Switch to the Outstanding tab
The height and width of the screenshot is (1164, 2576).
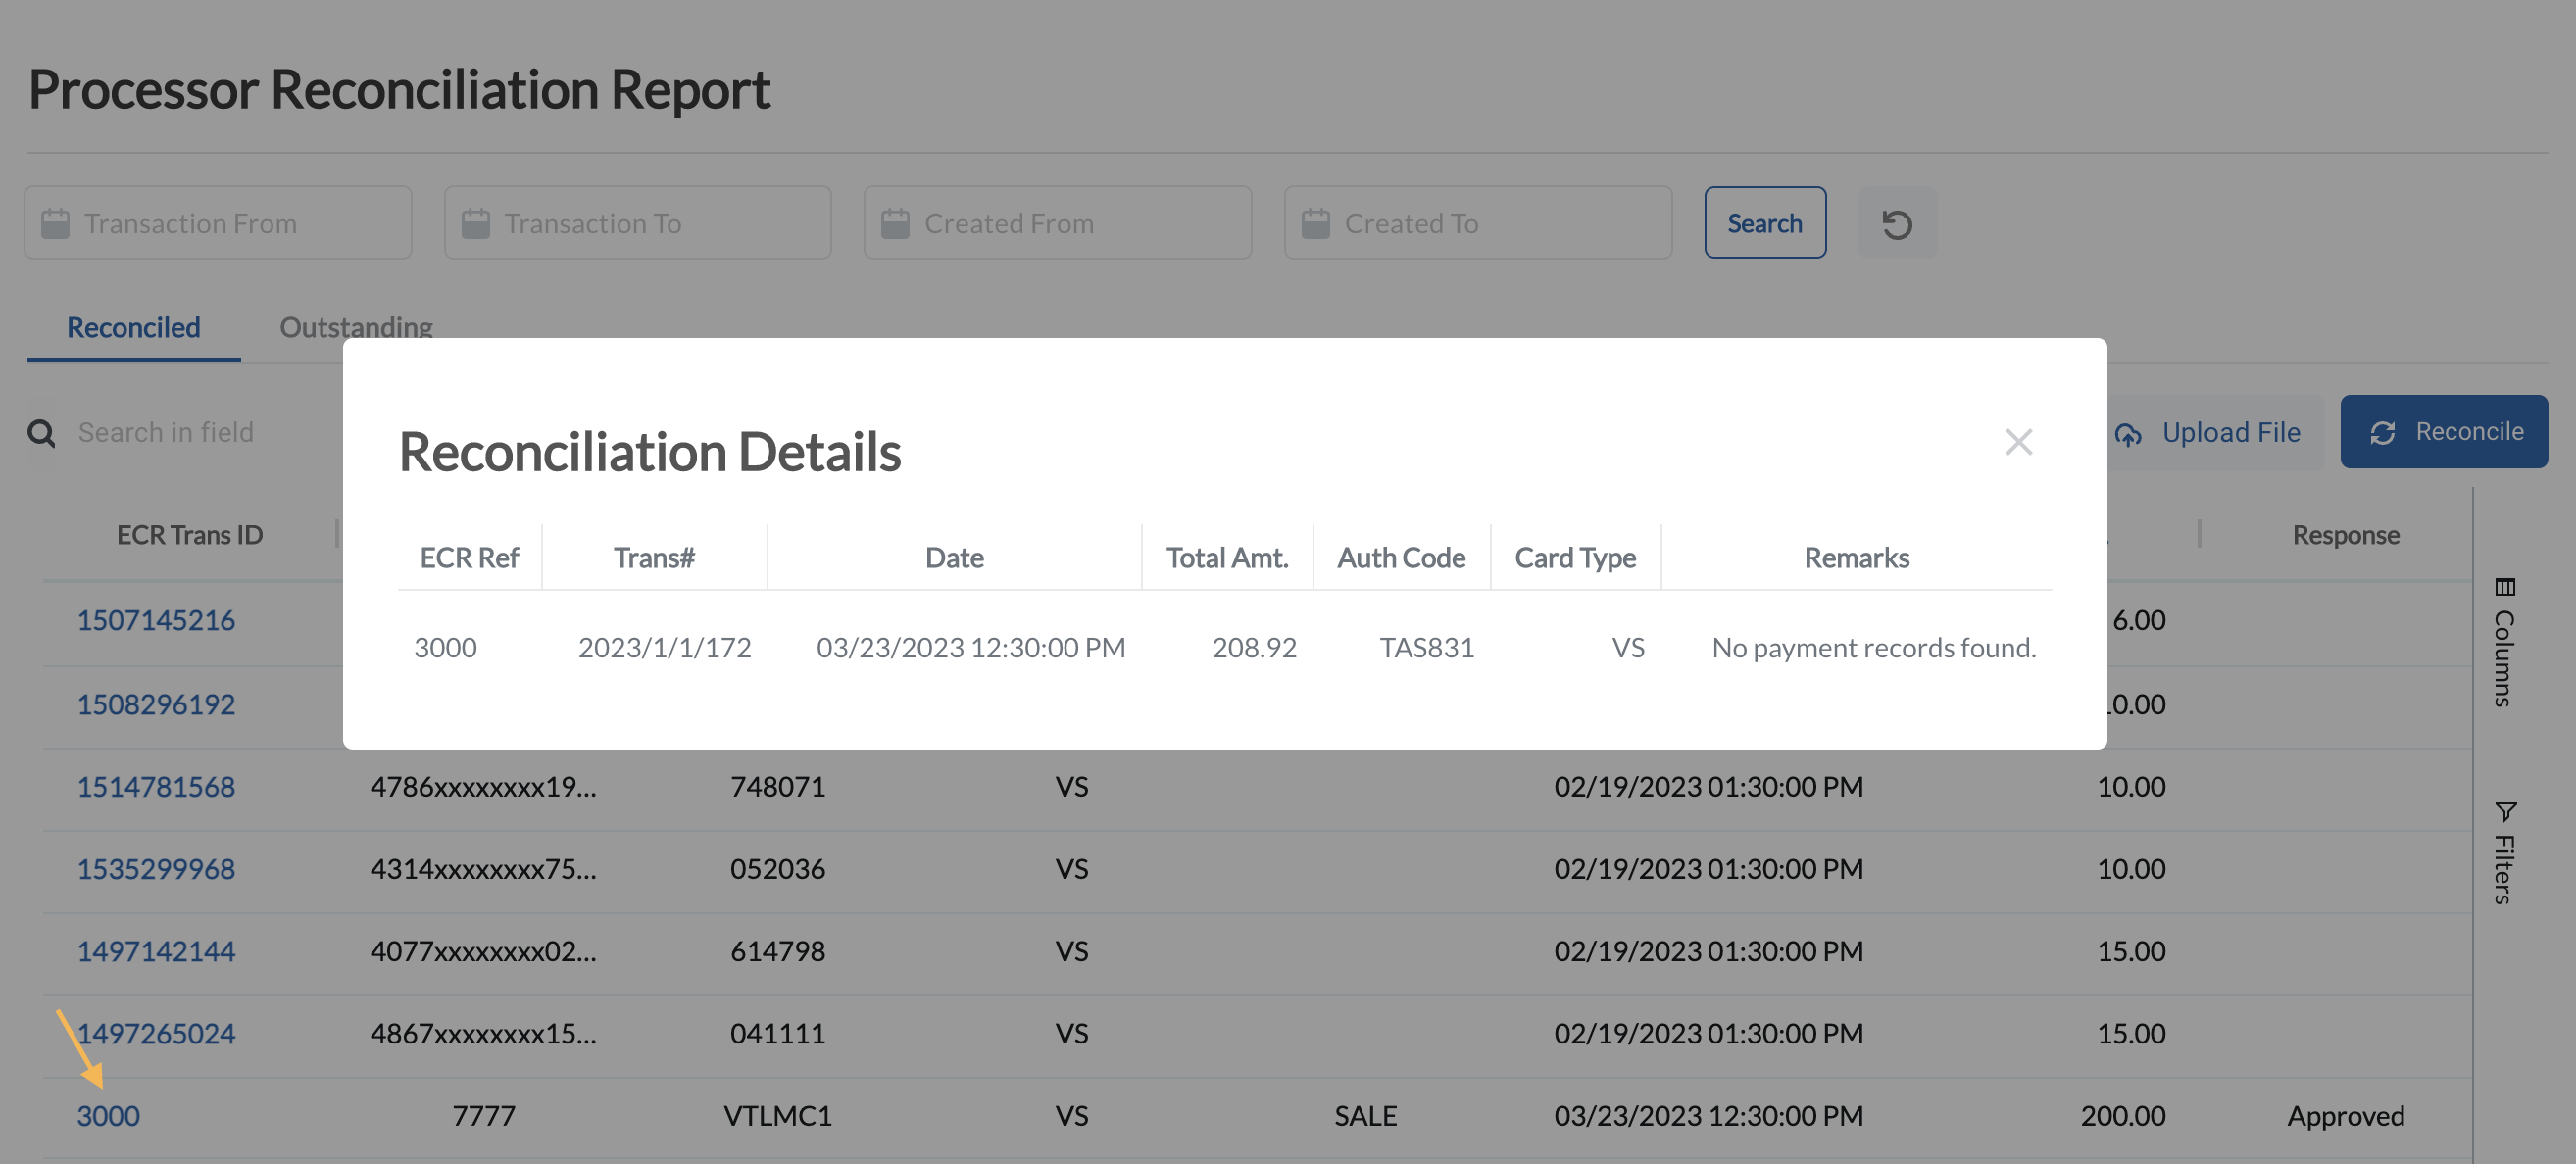pos(355,327)
